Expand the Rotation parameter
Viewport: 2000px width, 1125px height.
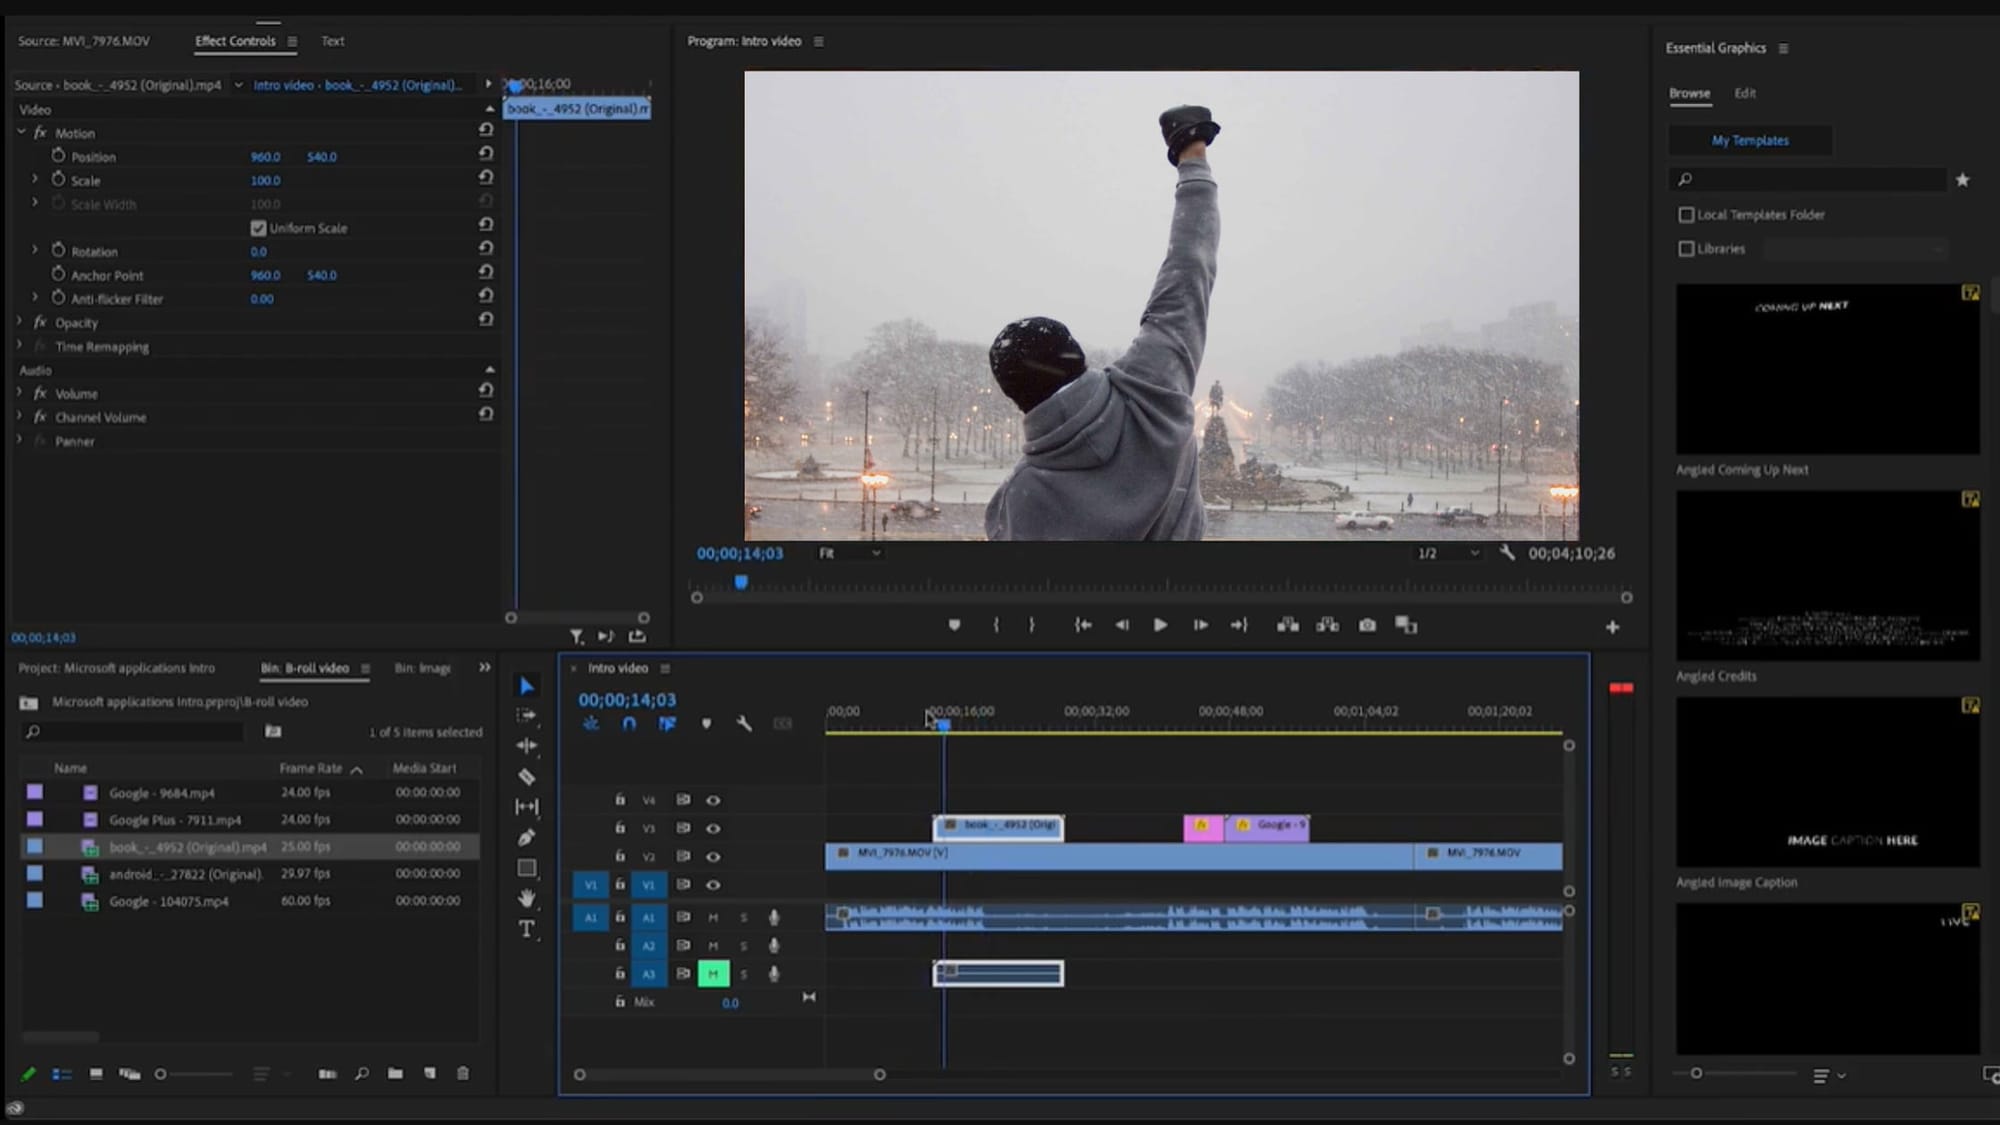coord(35,250)
